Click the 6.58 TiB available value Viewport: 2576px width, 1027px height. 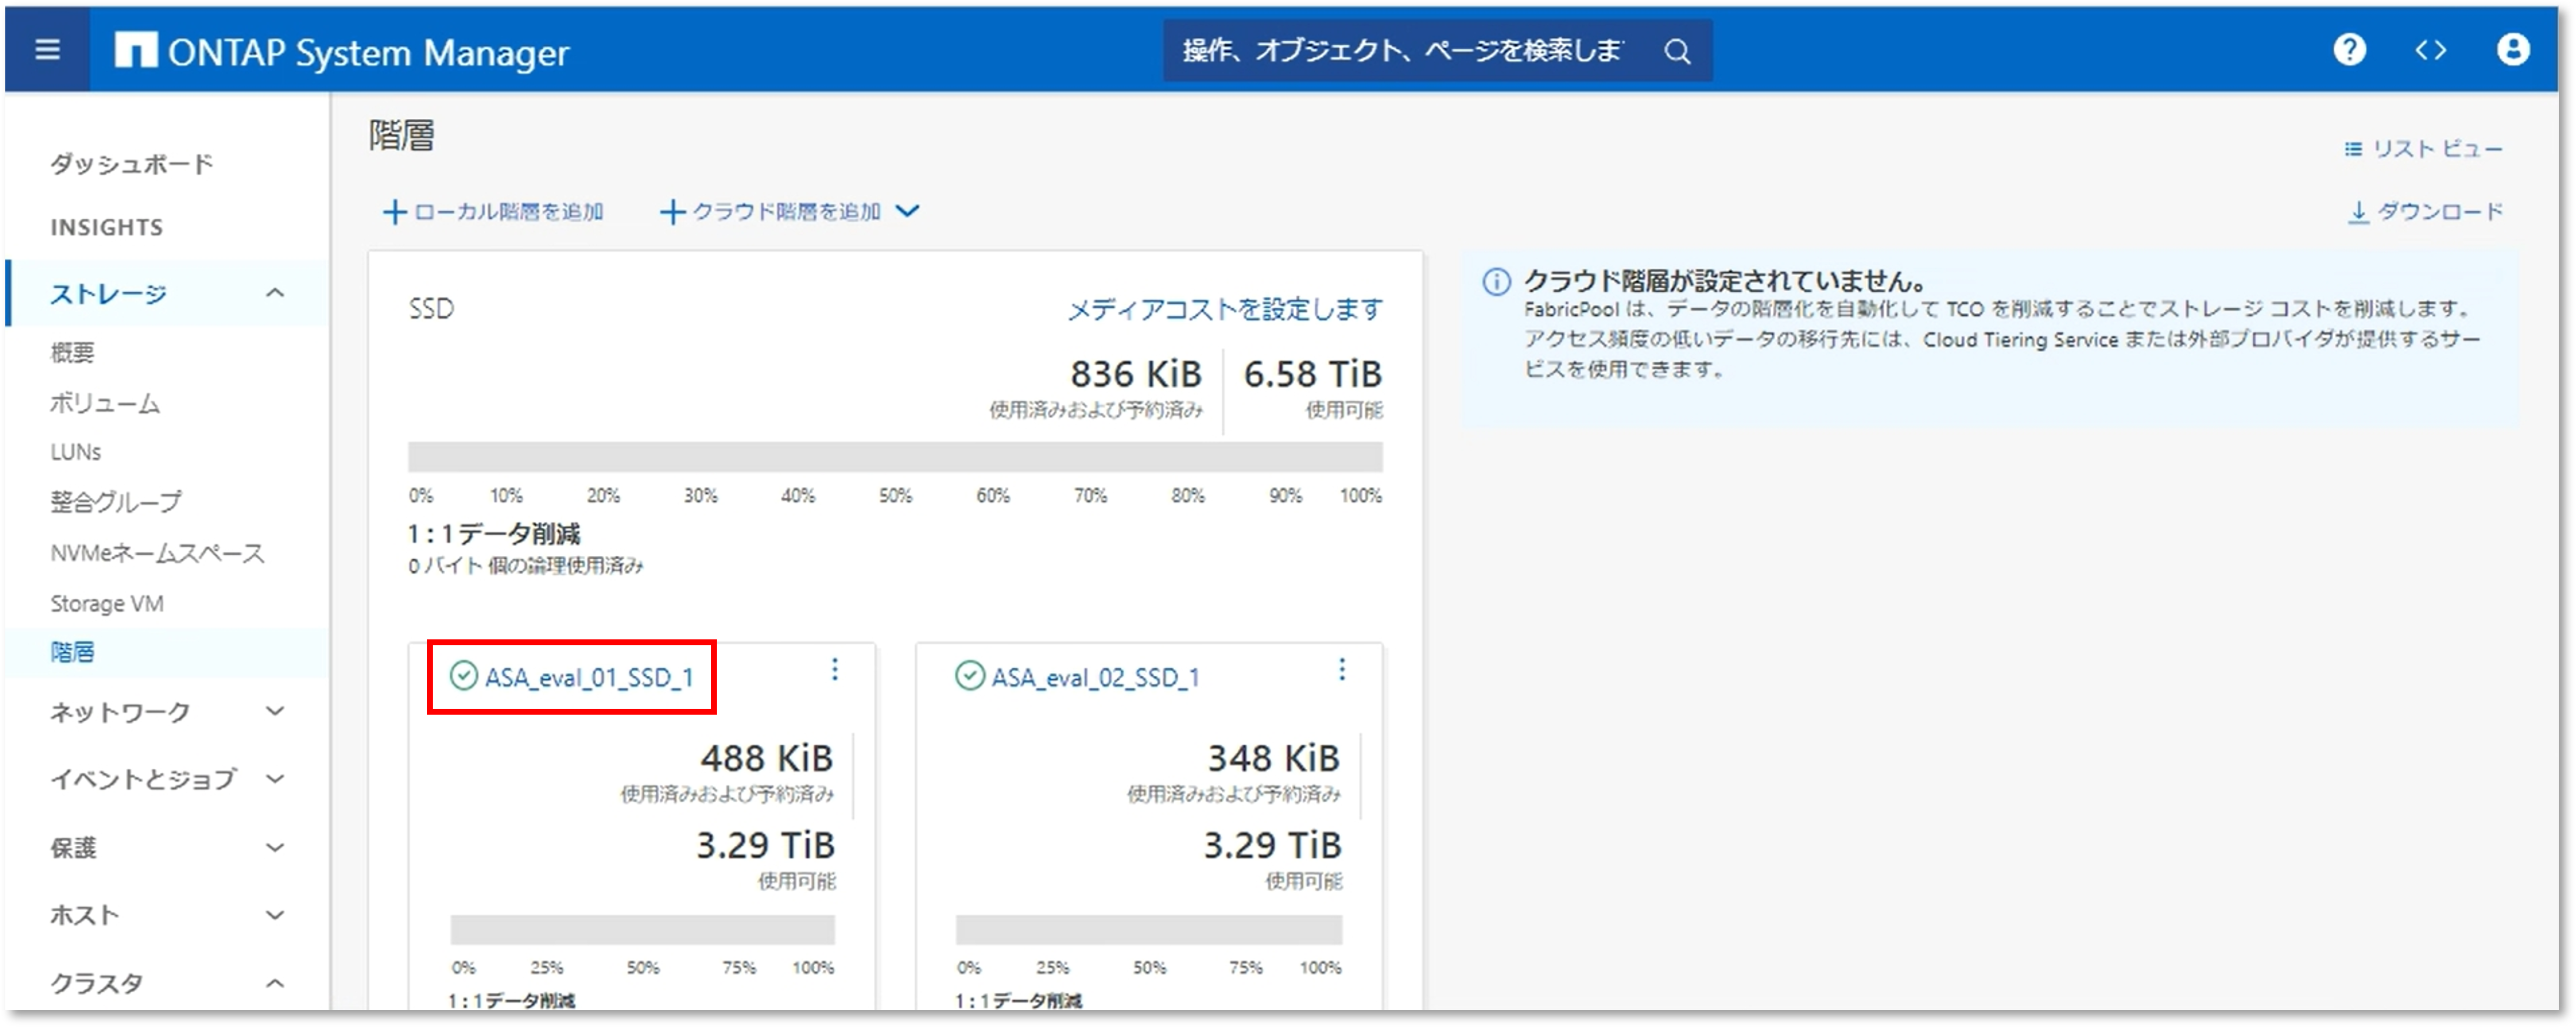point(1312,374)
